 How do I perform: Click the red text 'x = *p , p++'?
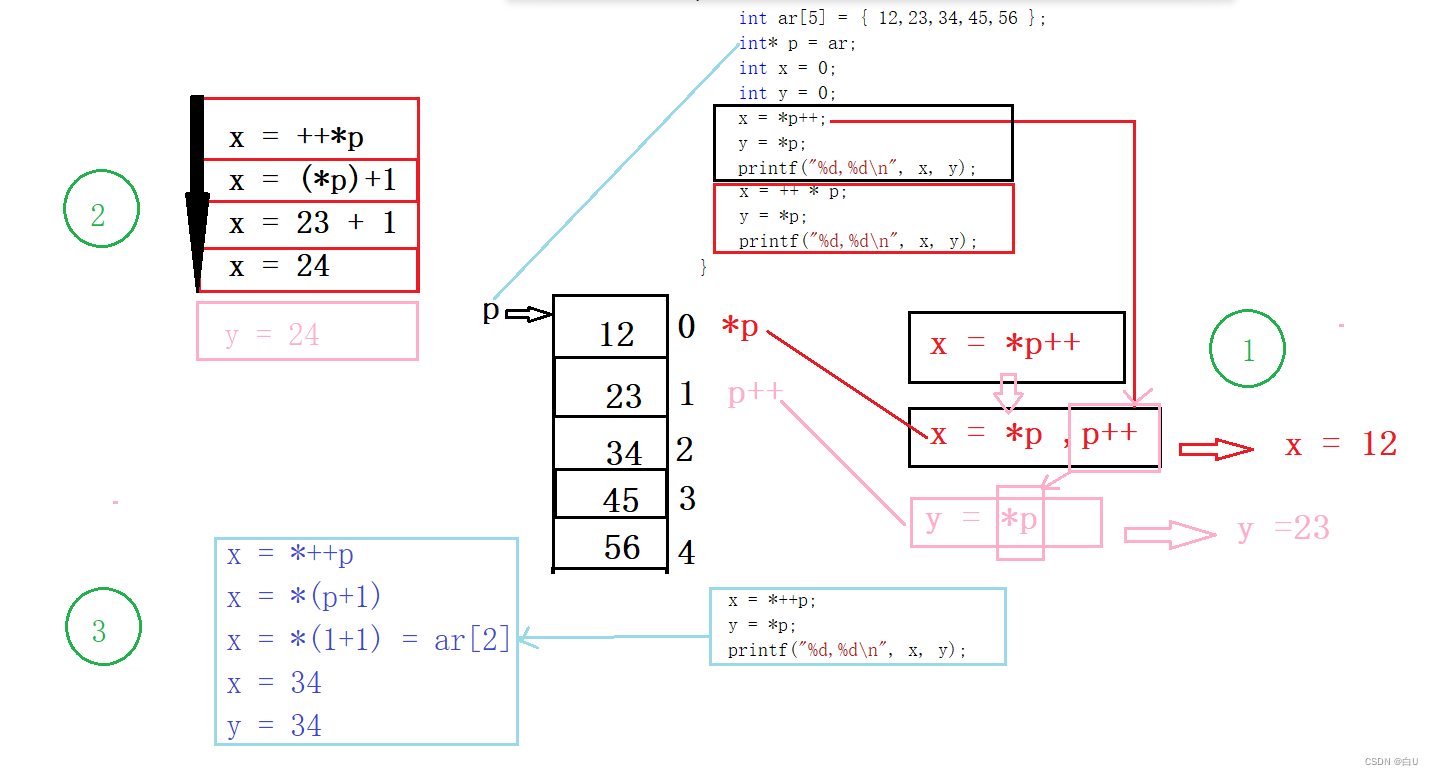1034,435
